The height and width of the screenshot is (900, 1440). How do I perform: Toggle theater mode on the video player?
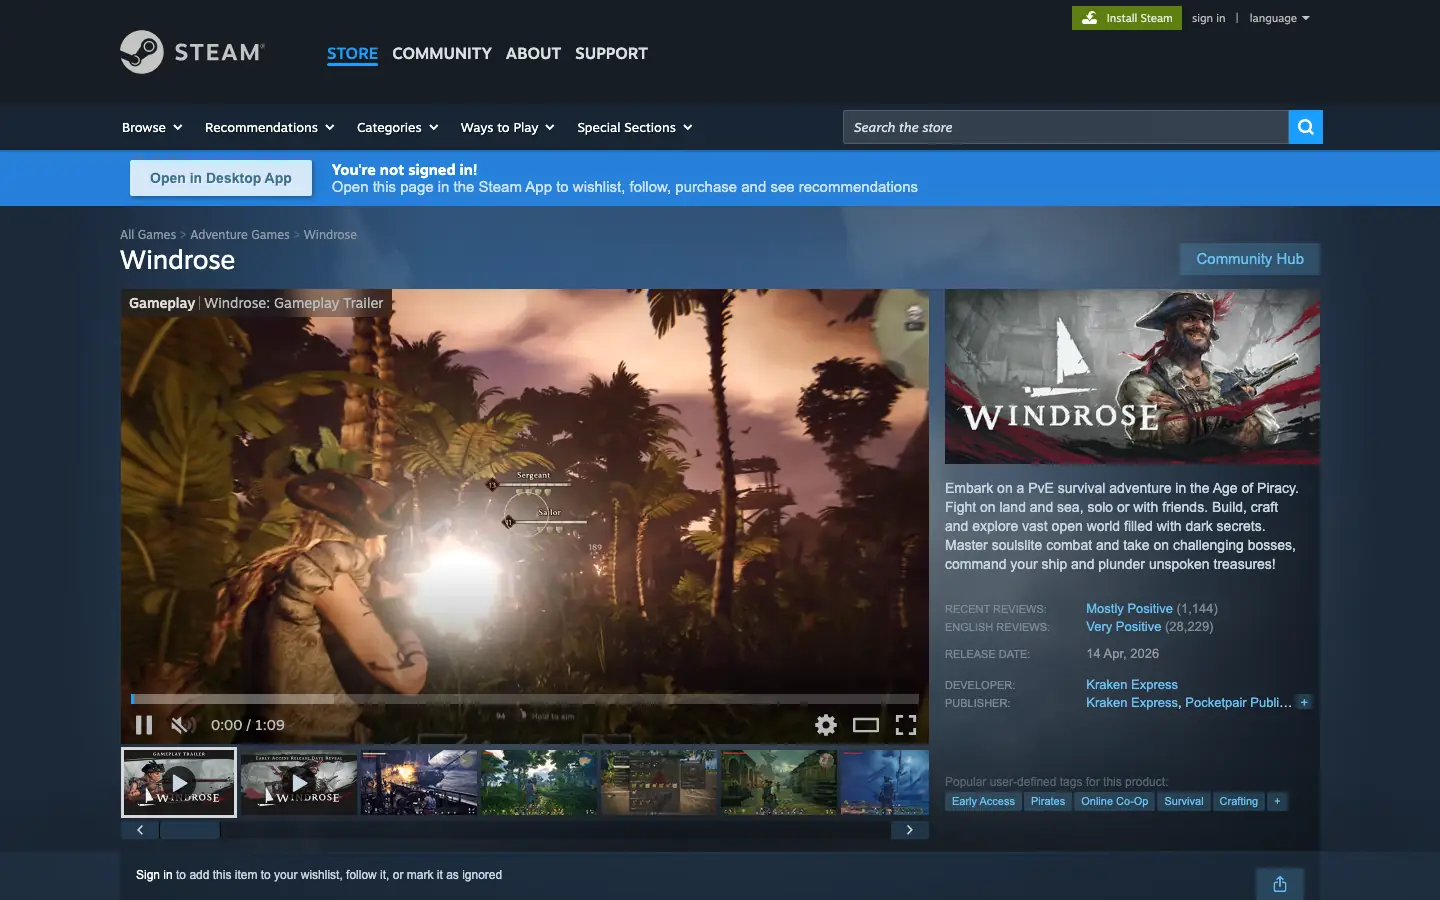(x=866, y=725)
